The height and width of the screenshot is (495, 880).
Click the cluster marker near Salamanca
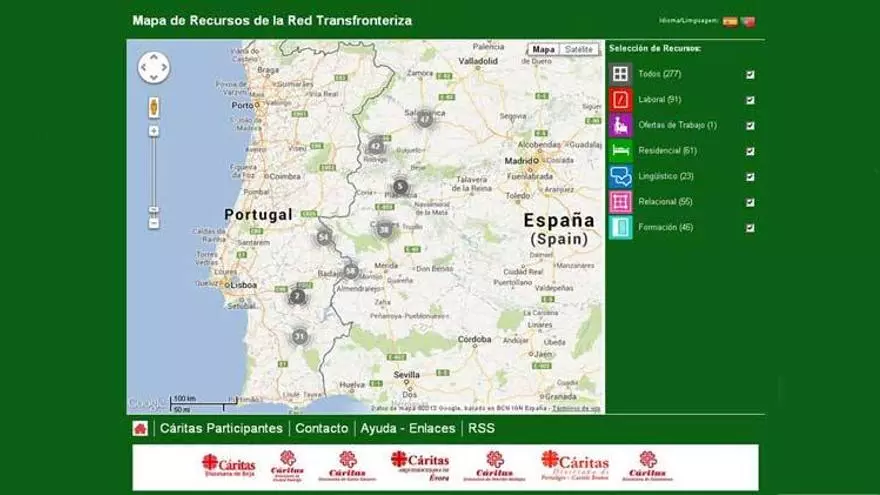click(425, 119)
